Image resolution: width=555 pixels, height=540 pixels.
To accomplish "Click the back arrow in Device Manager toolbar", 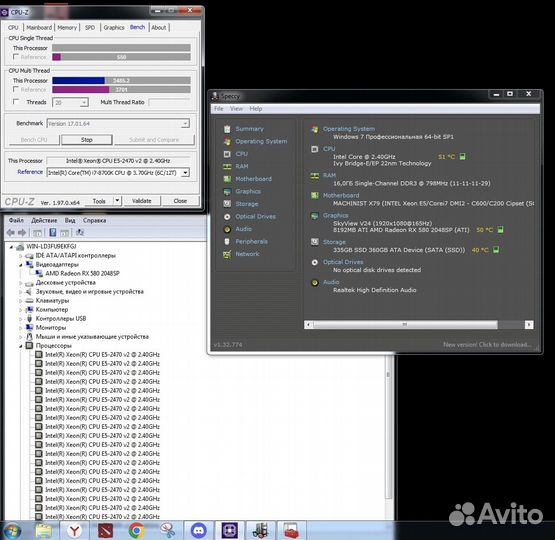I will pos(10,233).
